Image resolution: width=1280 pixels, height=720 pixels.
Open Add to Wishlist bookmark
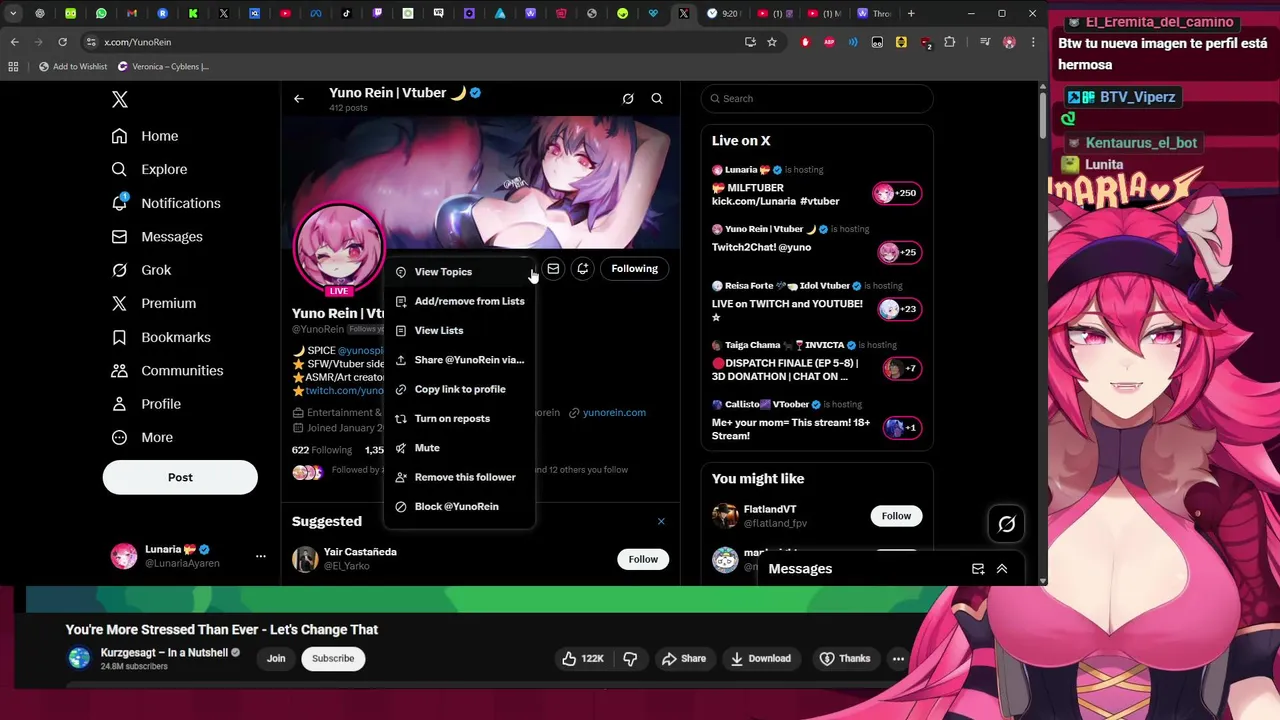pos(73,66)
